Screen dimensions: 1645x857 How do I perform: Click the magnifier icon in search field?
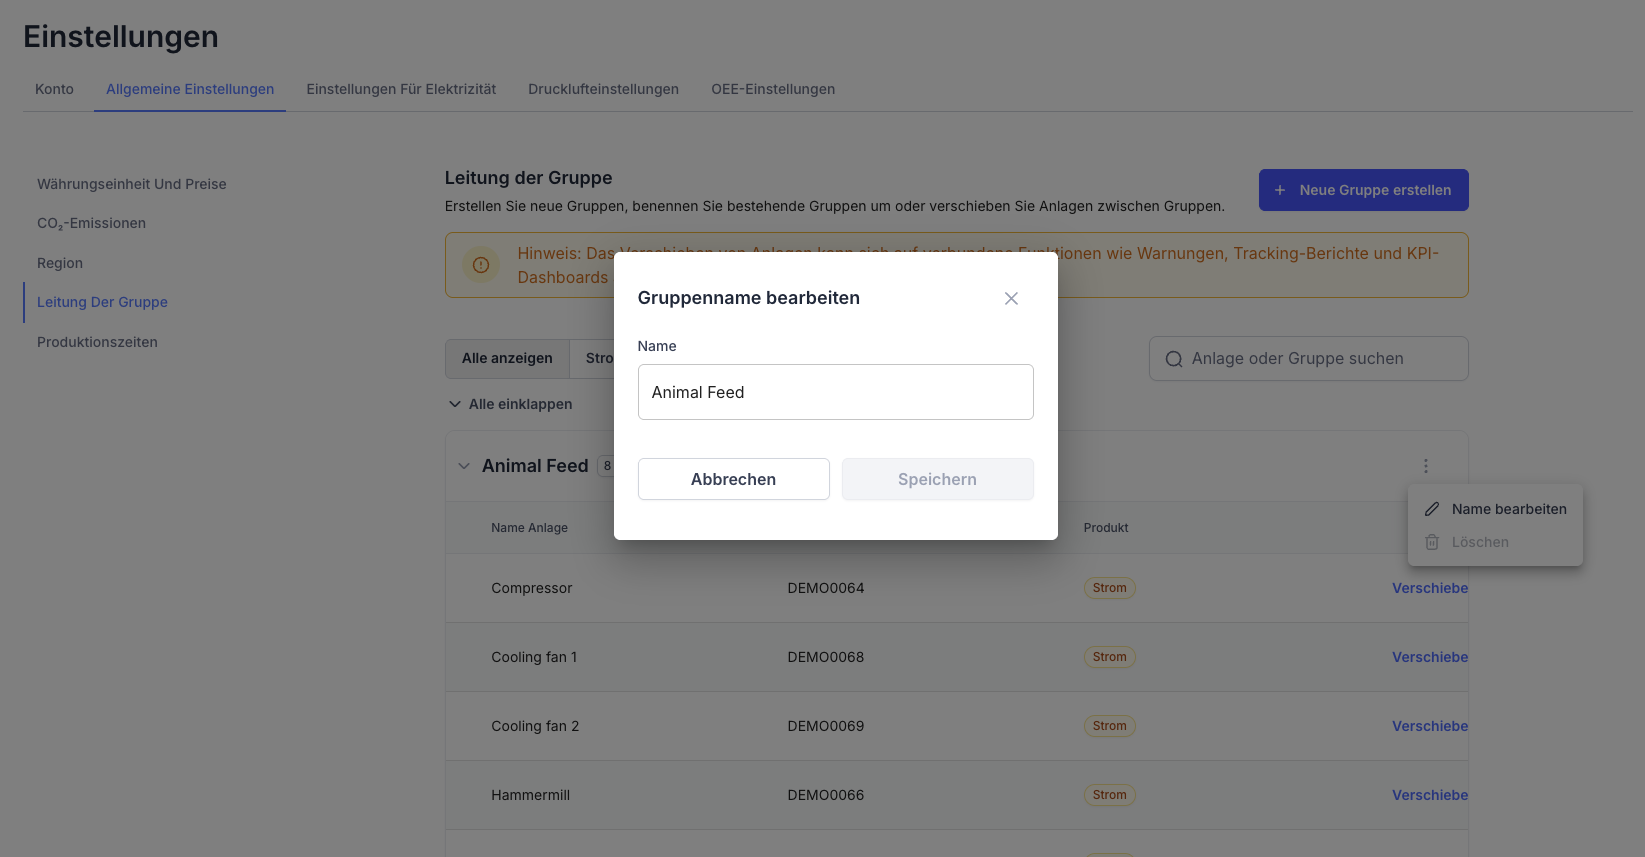[1174, 359]
